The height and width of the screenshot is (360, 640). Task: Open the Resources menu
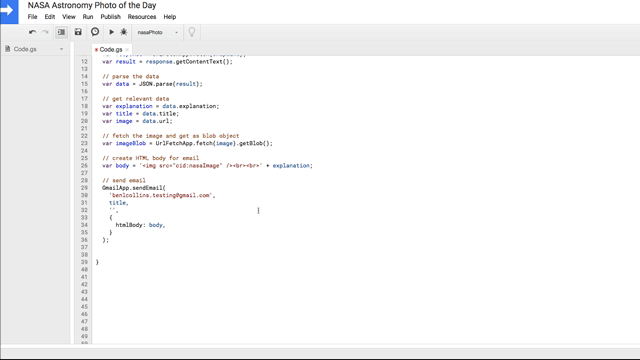pyautogui.click(x=142, y=17)
